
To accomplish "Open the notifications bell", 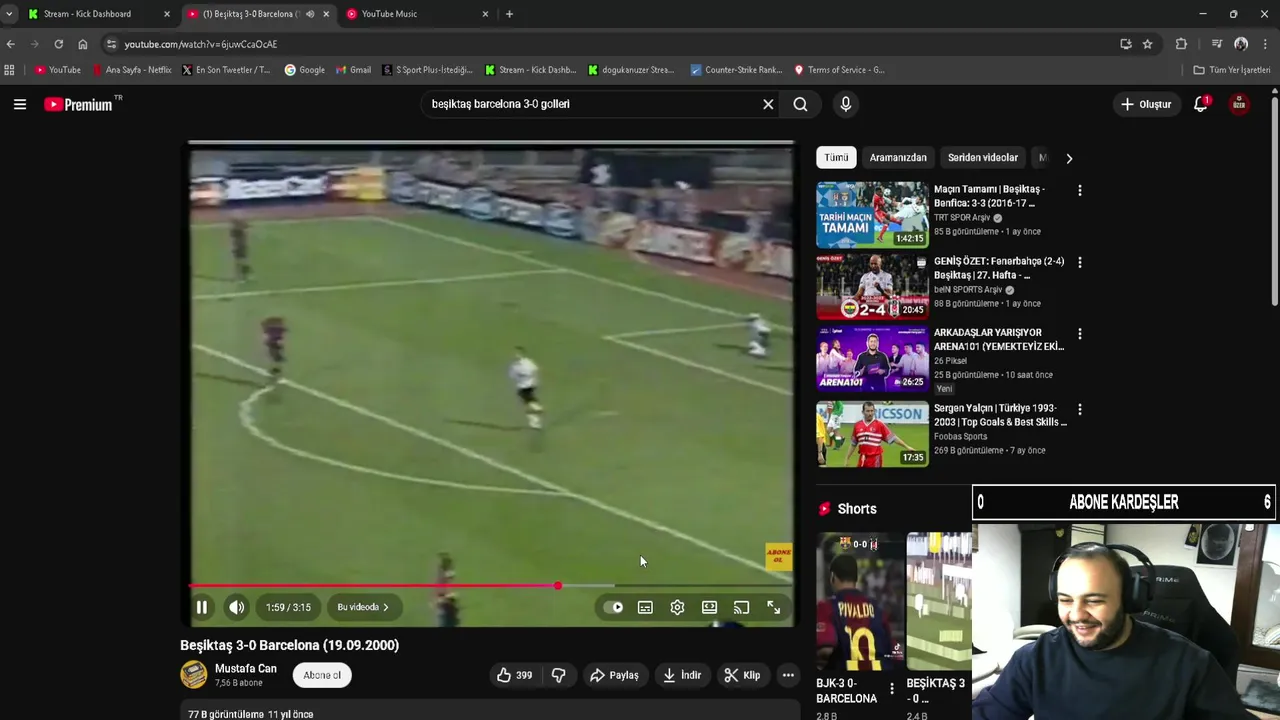I will pyautogui.click(x=1201, y=104).
